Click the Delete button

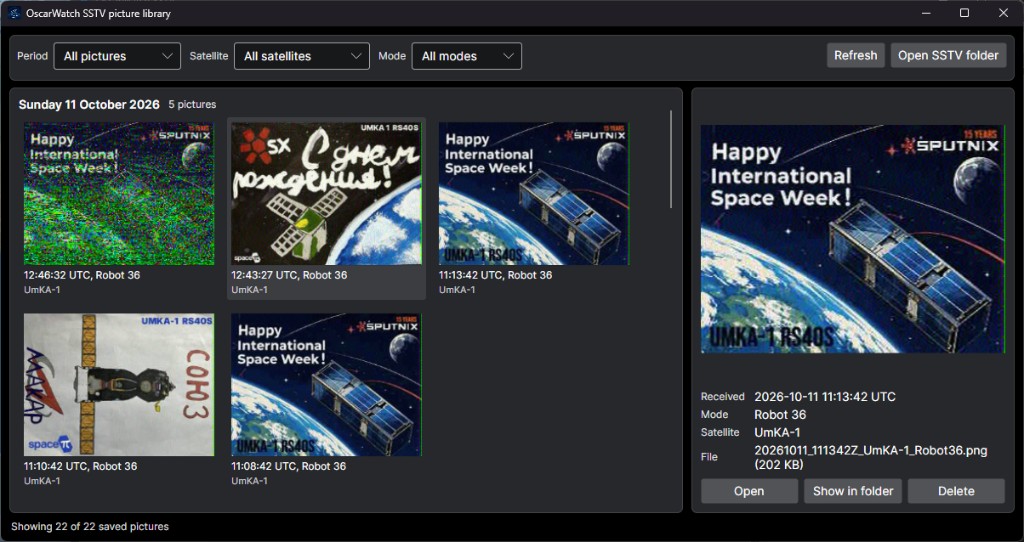click(x=956, y=491)
